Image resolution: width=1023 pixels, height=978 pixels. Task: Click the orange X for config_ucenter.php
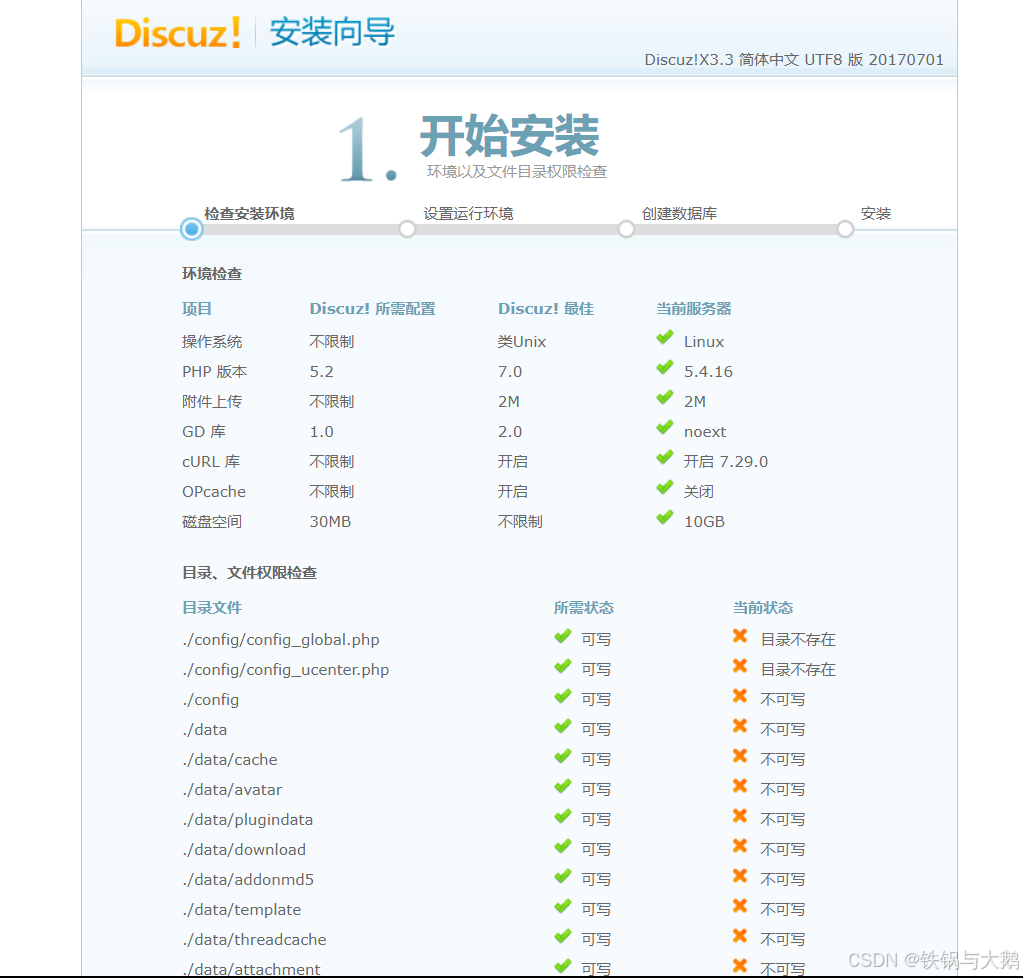[740, 665]
